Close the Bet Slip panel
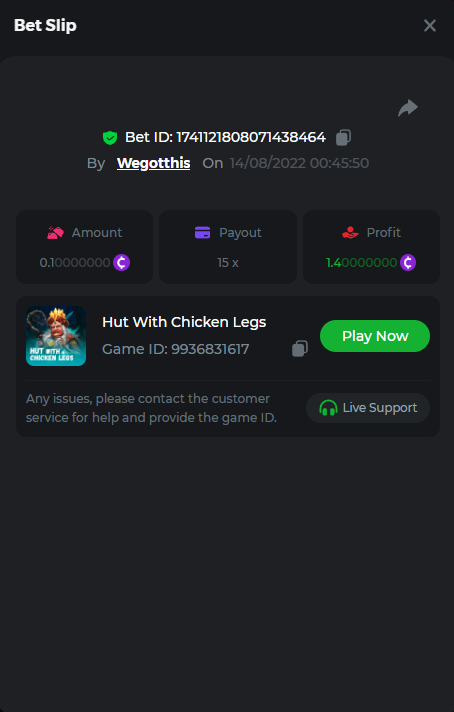This screenshot has width=454, height=712. (x=429, y=25)
